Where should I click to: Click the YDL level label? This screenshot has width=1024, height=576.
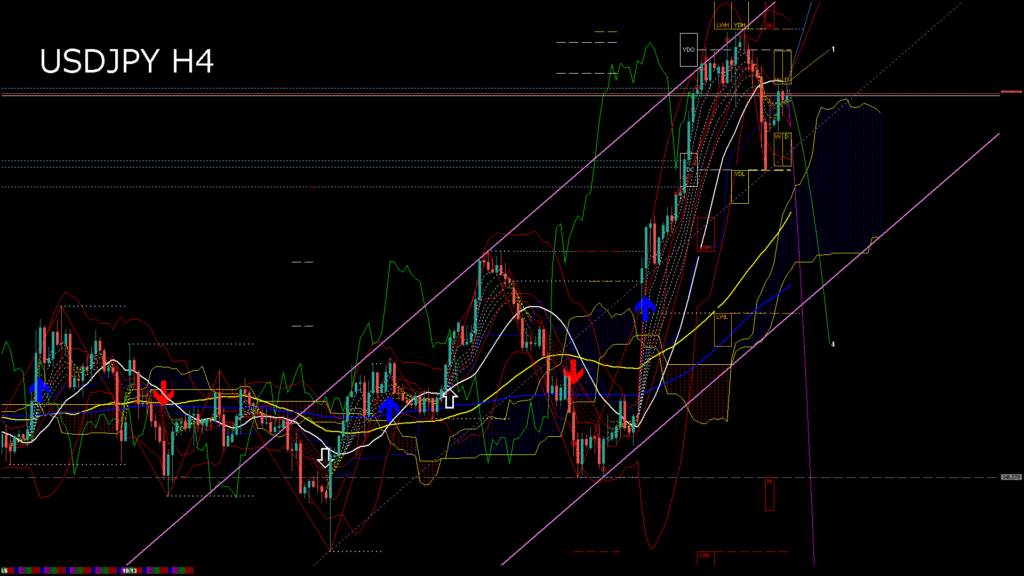739,173
